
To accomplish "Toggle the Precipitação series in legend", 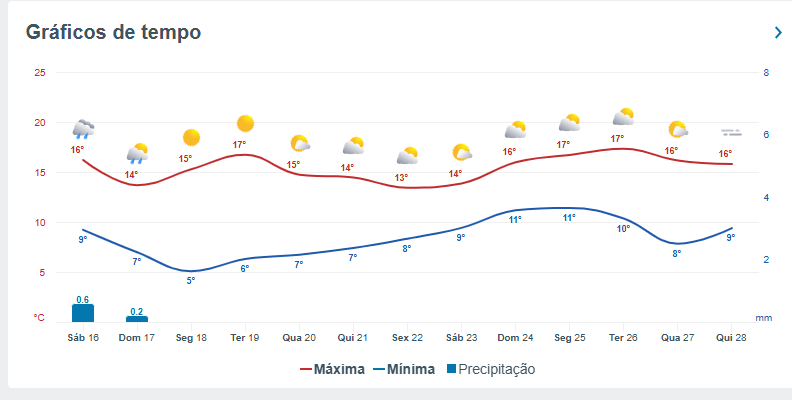I will point(491,369).
